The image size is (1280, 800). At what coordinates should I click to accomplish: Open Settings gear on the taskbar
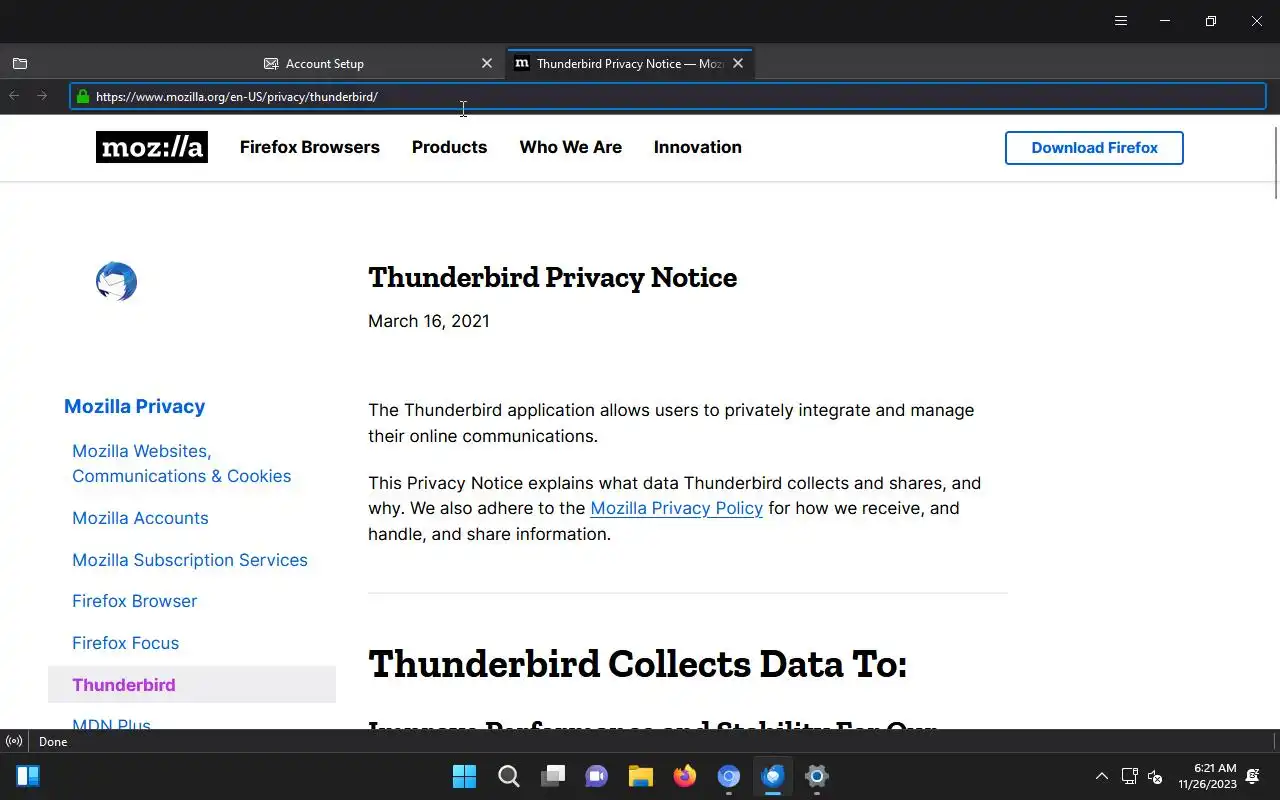point(817,776)
